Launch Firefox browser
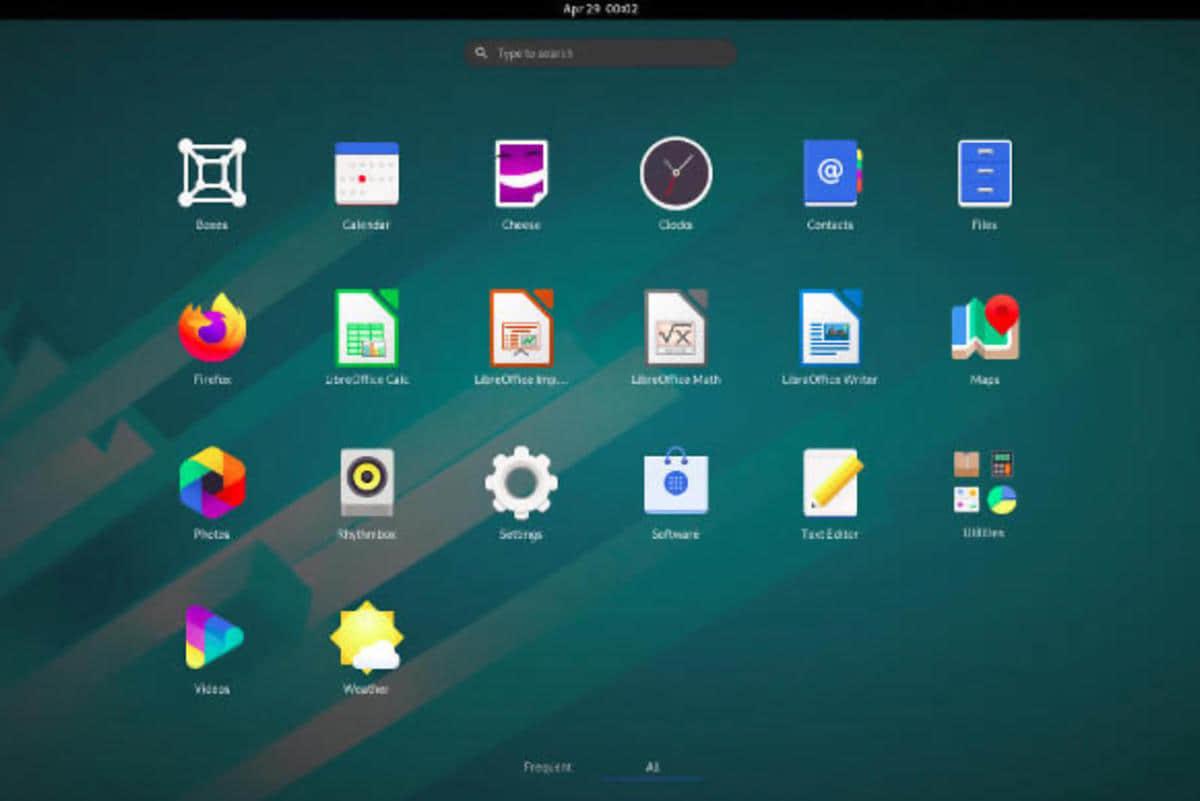This screenshot has width=1200, height=801. pos(212,329)
